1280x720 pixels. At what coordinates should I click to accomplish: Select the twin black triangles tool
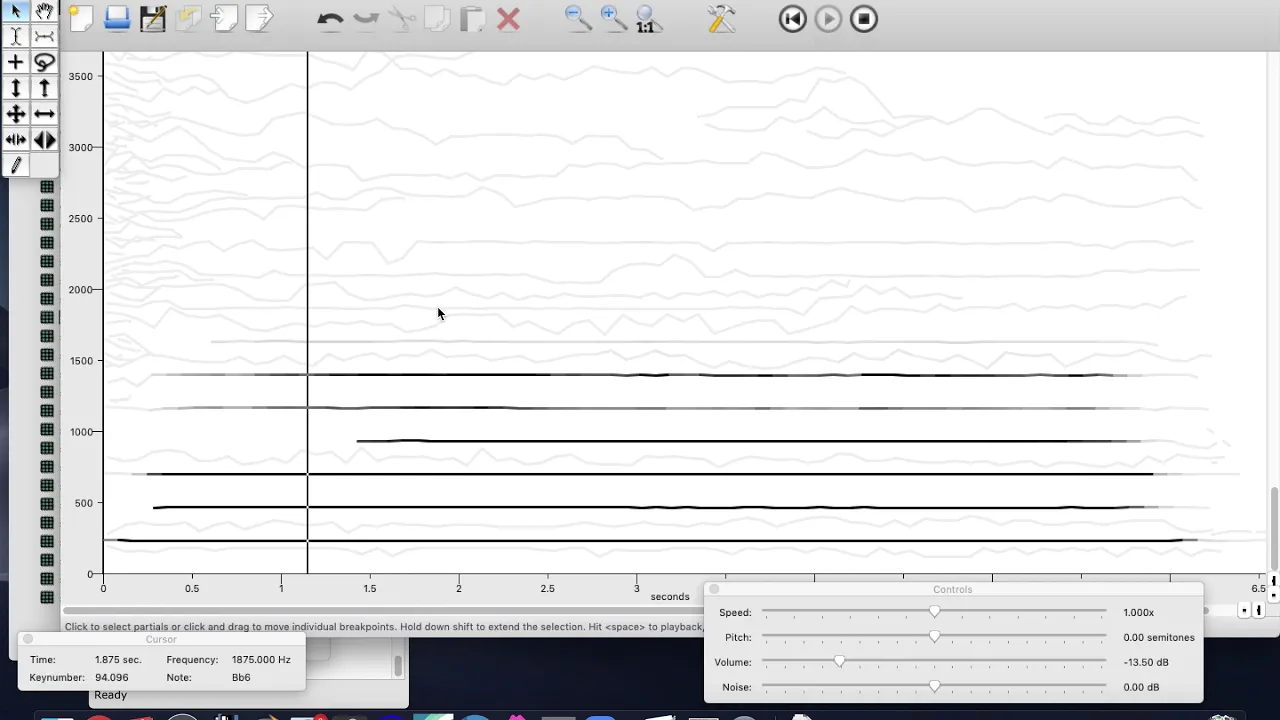44,140
